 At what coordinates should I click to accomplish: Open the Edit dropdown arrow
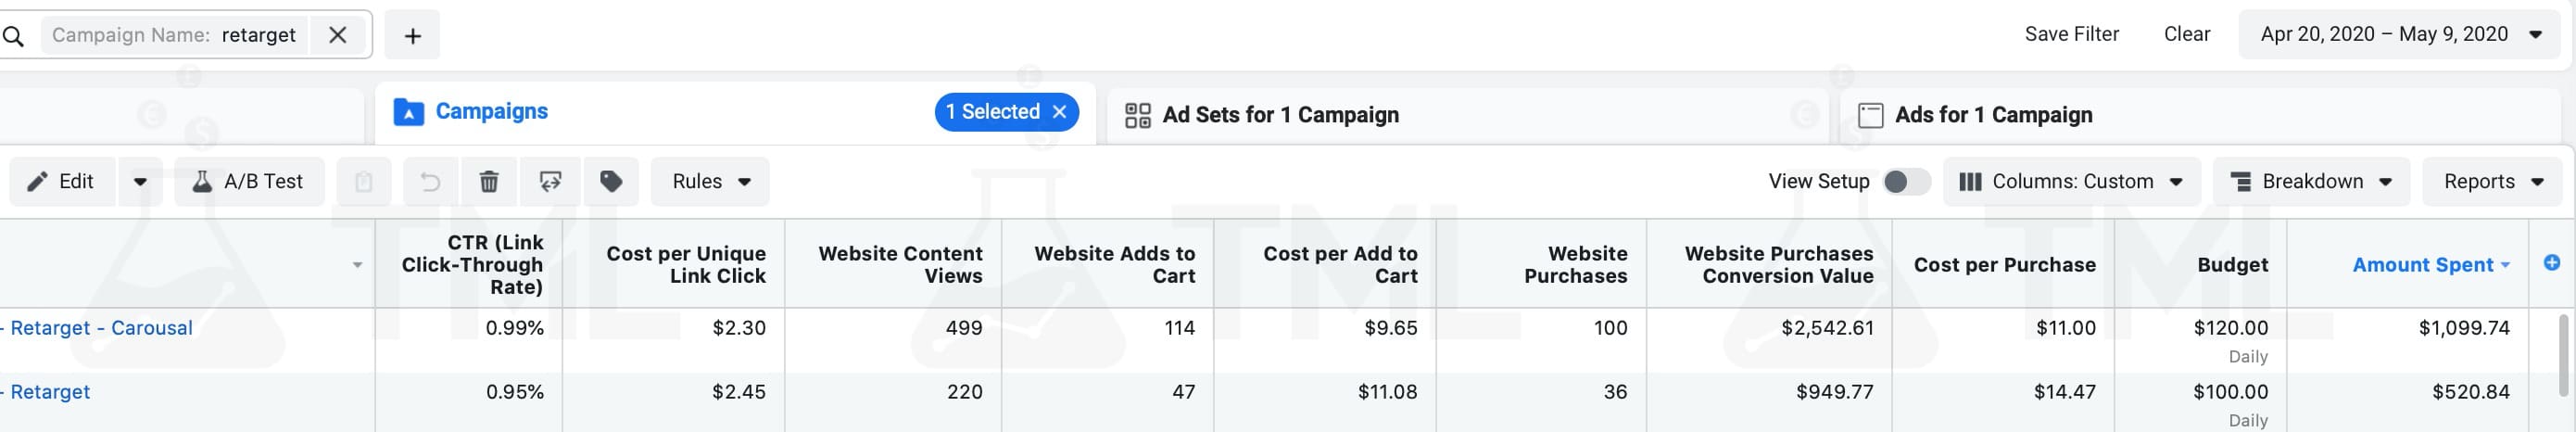click(140, 182)
